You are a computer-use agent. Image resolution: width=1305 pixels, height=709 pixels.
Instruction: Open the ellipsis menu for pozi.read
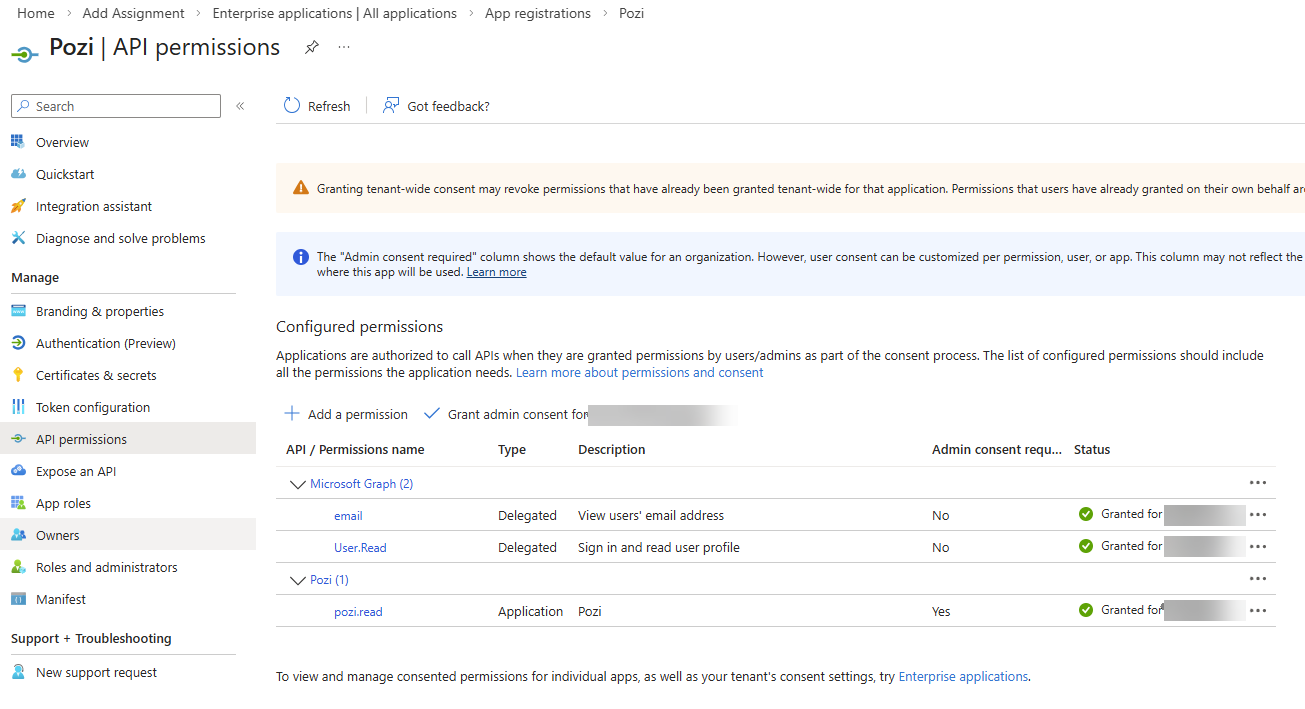coord(1257,610)
